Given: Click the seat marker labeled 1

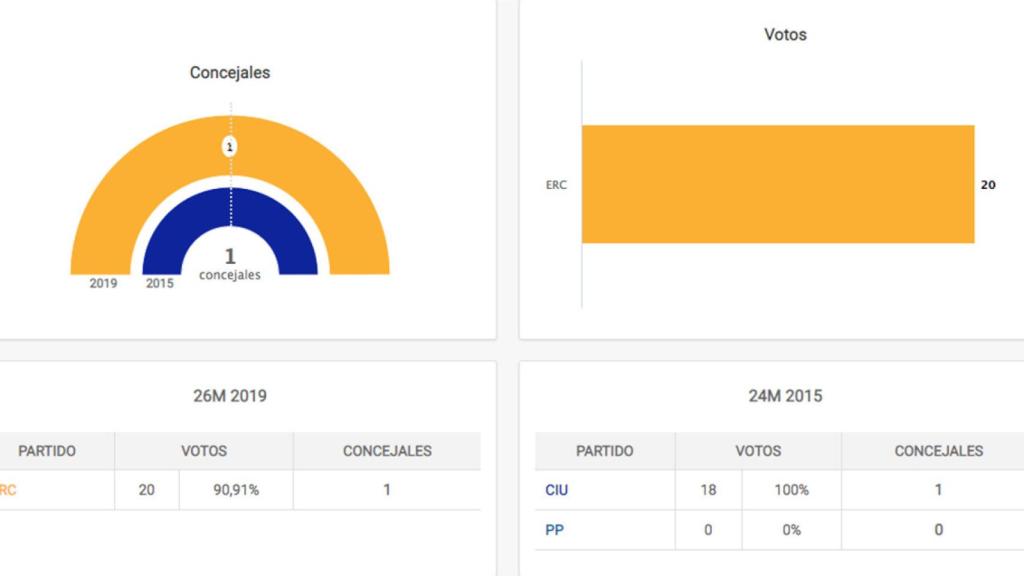Looking at the screenshot, I should point(231,146).
